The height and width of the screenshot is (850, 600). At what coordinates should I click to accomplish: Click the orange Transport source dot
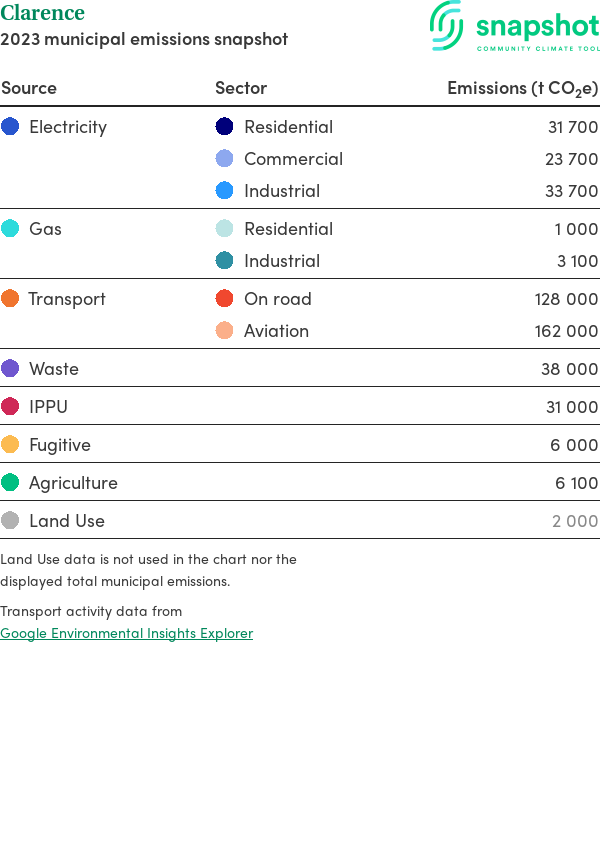pos(10,298)
